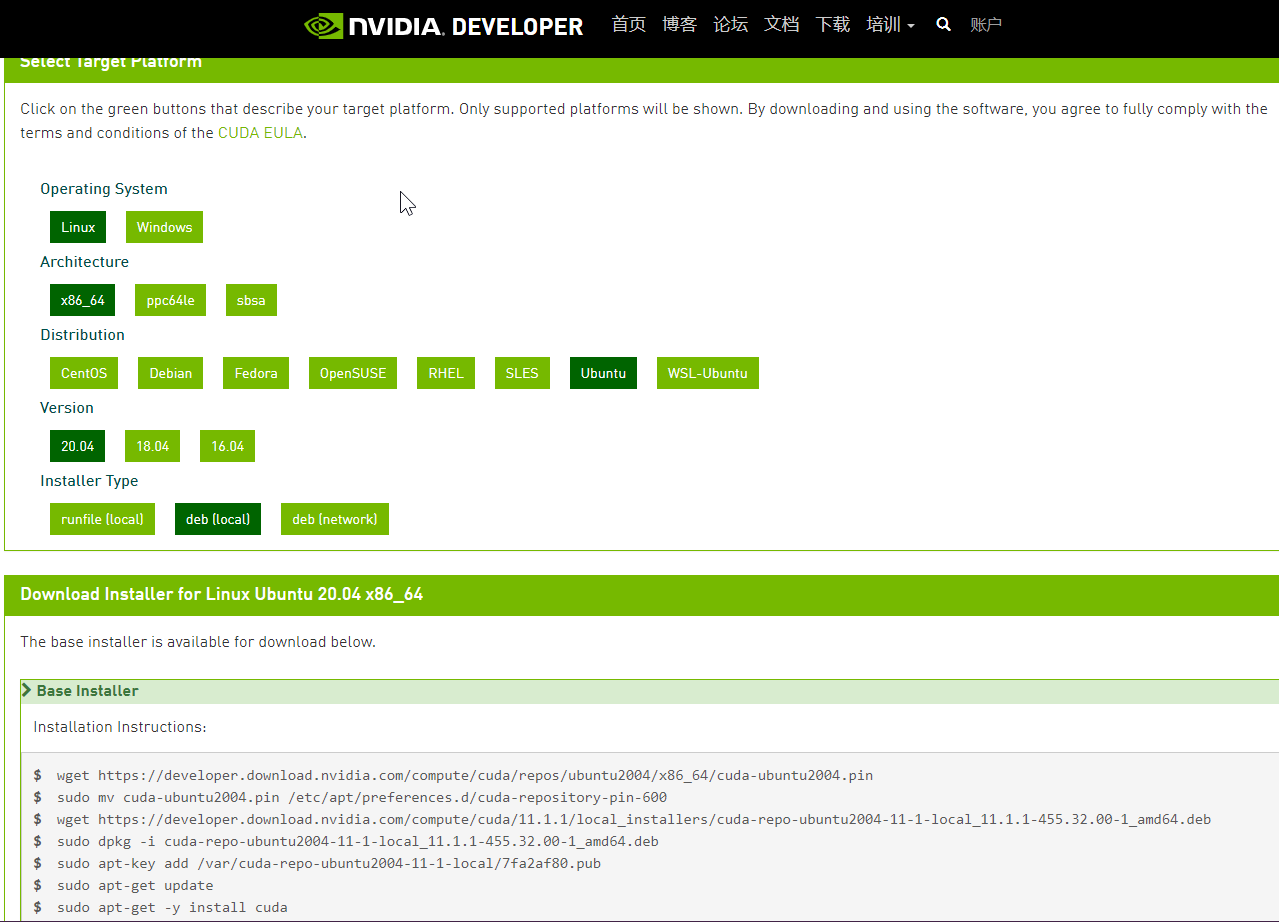Click the 账户 account link
1279x922 pixels.
click(x=986, y=25)
